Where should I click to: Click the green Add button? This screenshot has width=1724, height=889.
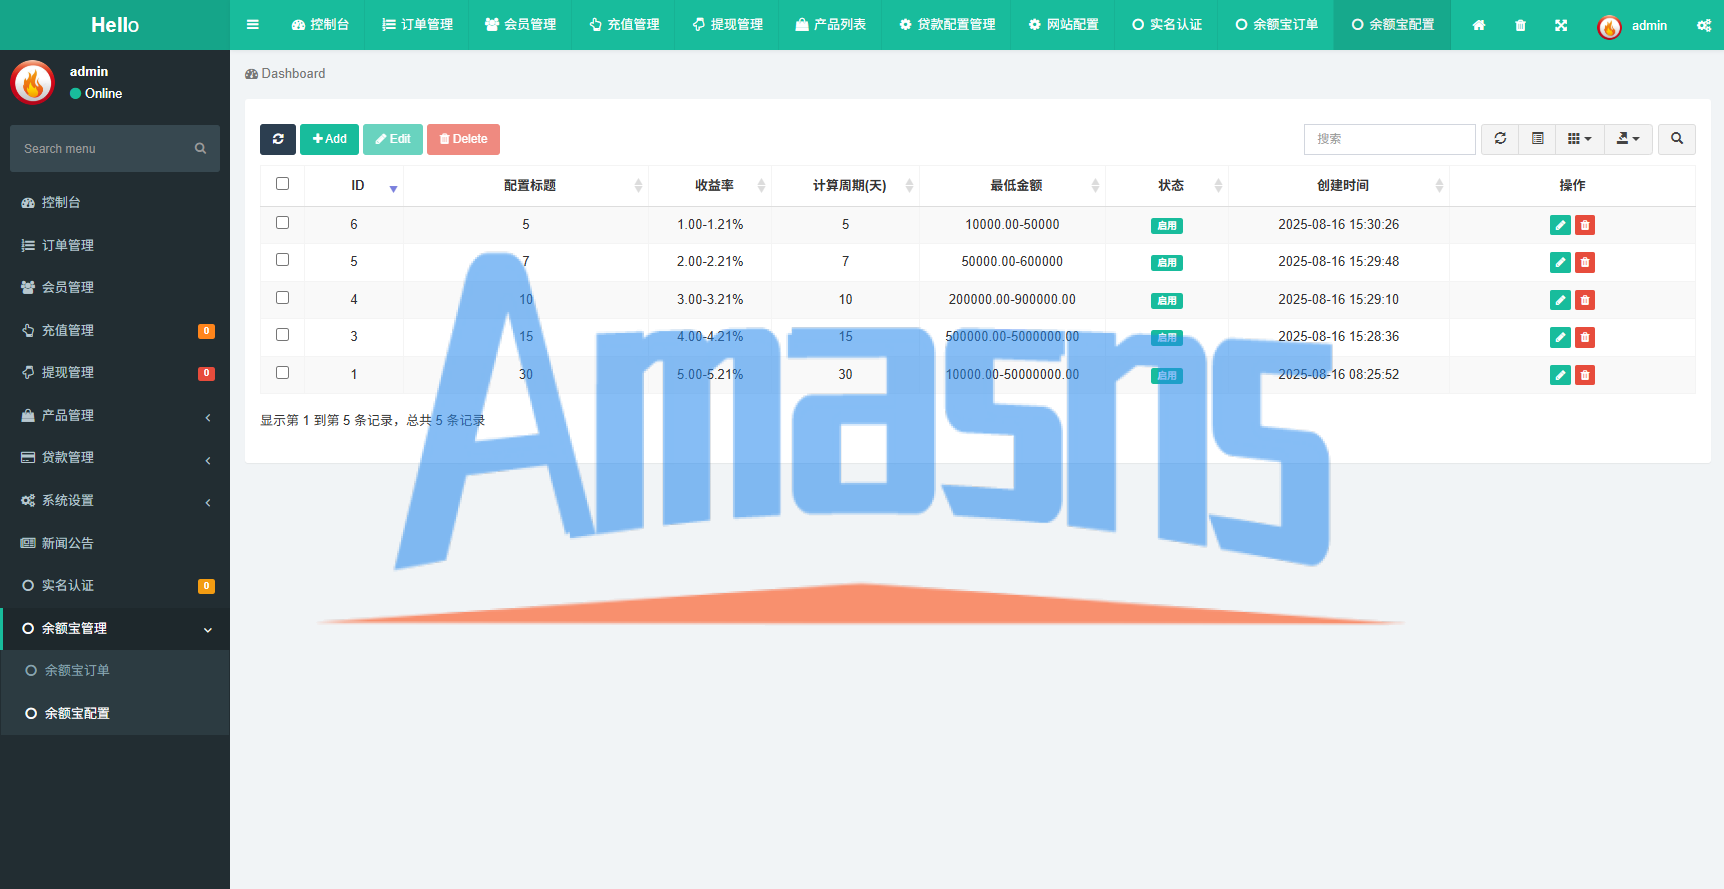click(x=329, y=139)
